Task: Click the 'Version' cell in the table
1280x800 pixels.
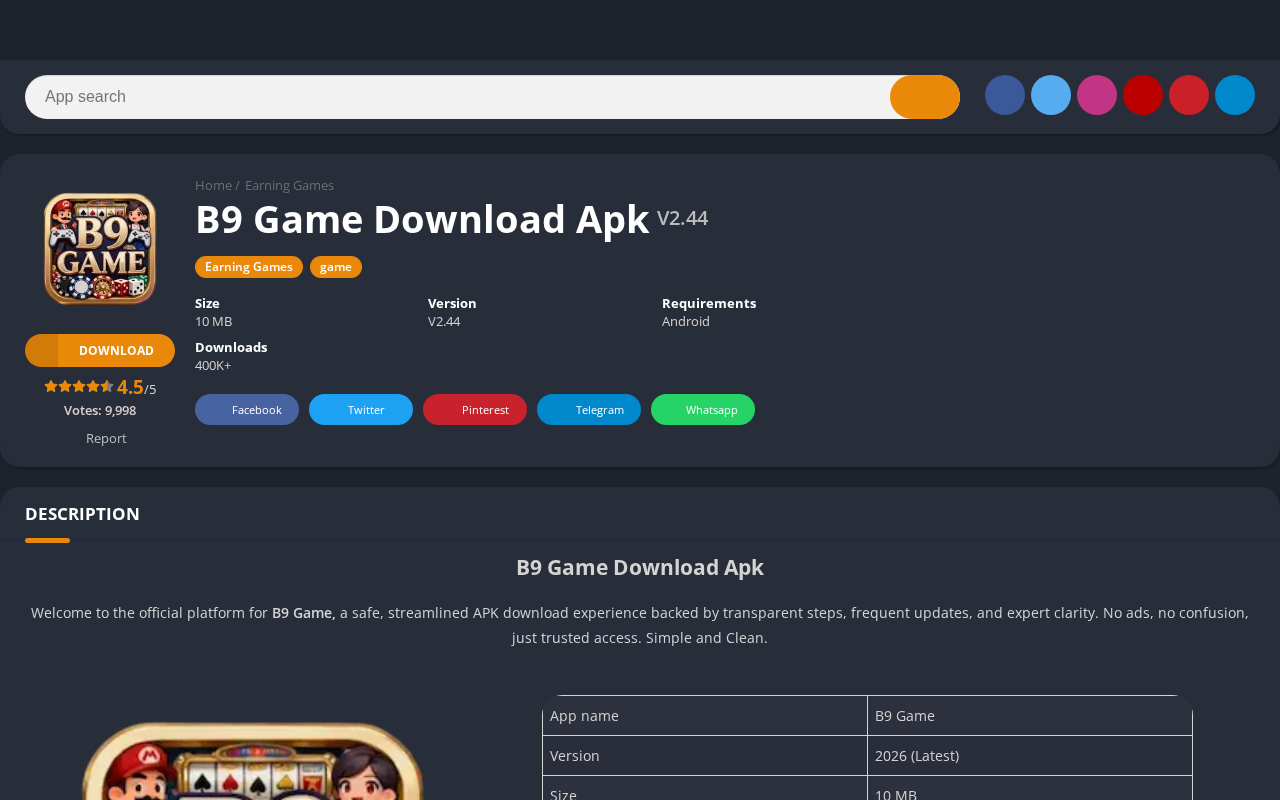Action: (x=705, y=756)
